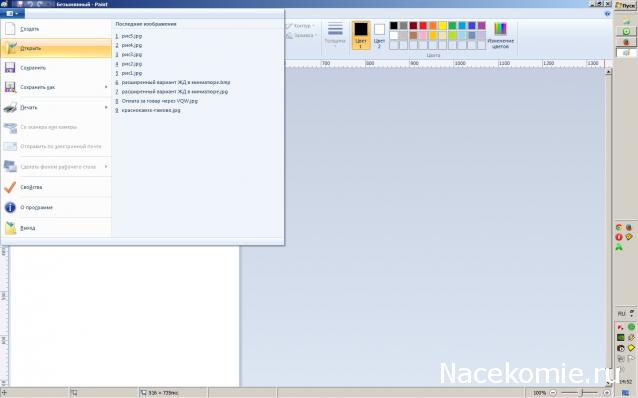Open recent file рис5.jpg

132,36
